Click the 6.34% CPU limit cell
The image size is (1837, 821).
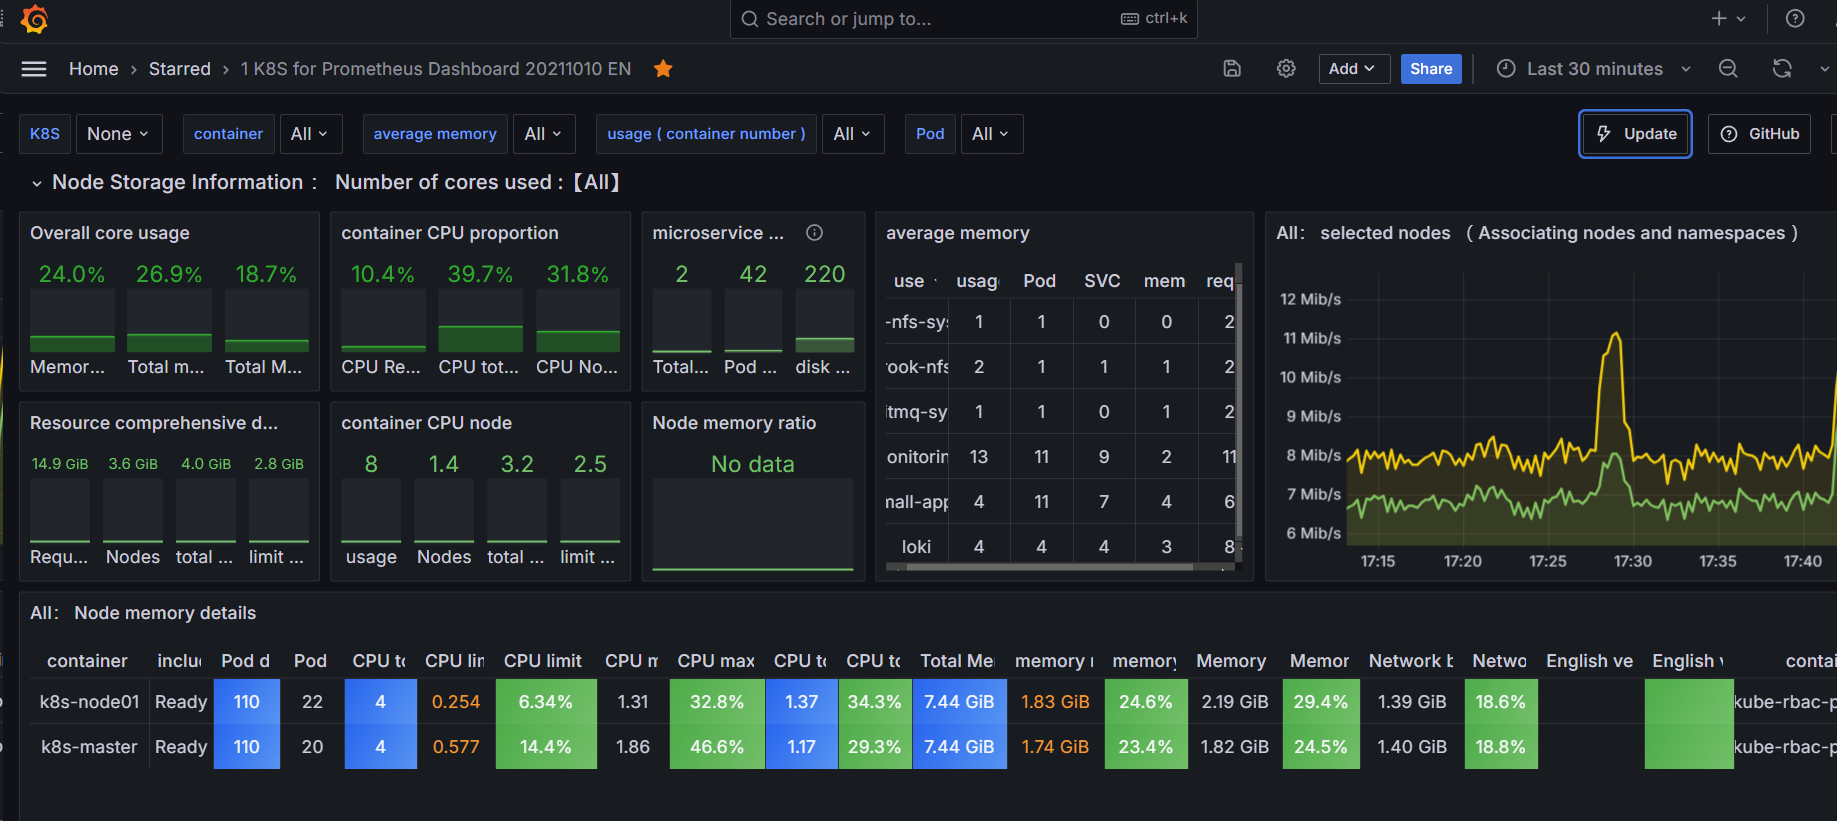point(546,702)
